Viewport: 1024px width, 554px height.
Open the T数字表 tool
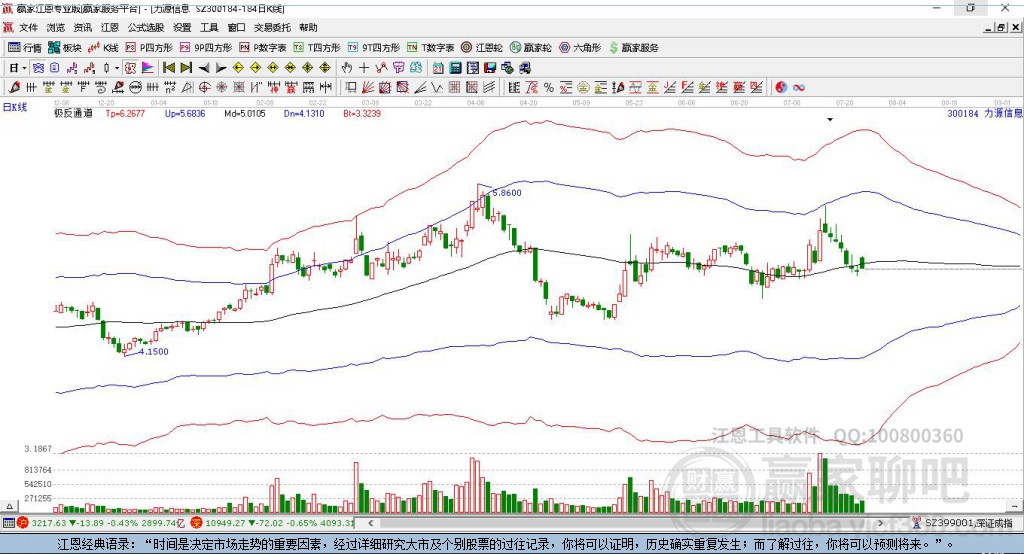click(x=430, y=48)
